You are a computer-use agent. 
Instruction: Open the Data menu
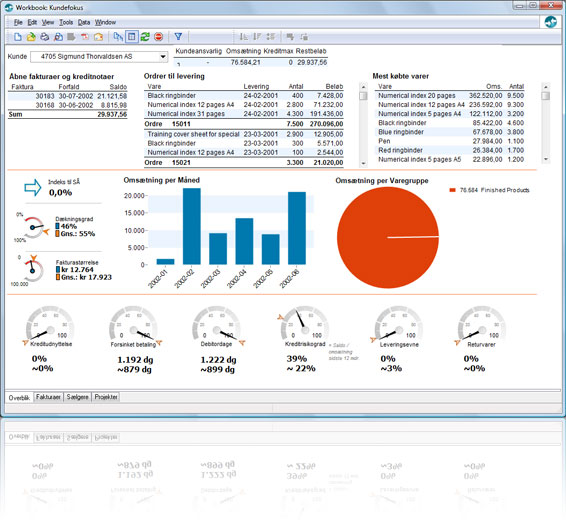tap(84, 22)
